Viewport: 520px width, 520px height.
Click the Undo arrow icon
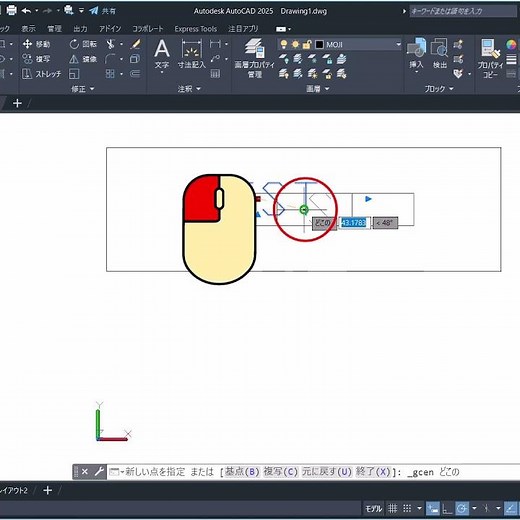click(26, 11)
